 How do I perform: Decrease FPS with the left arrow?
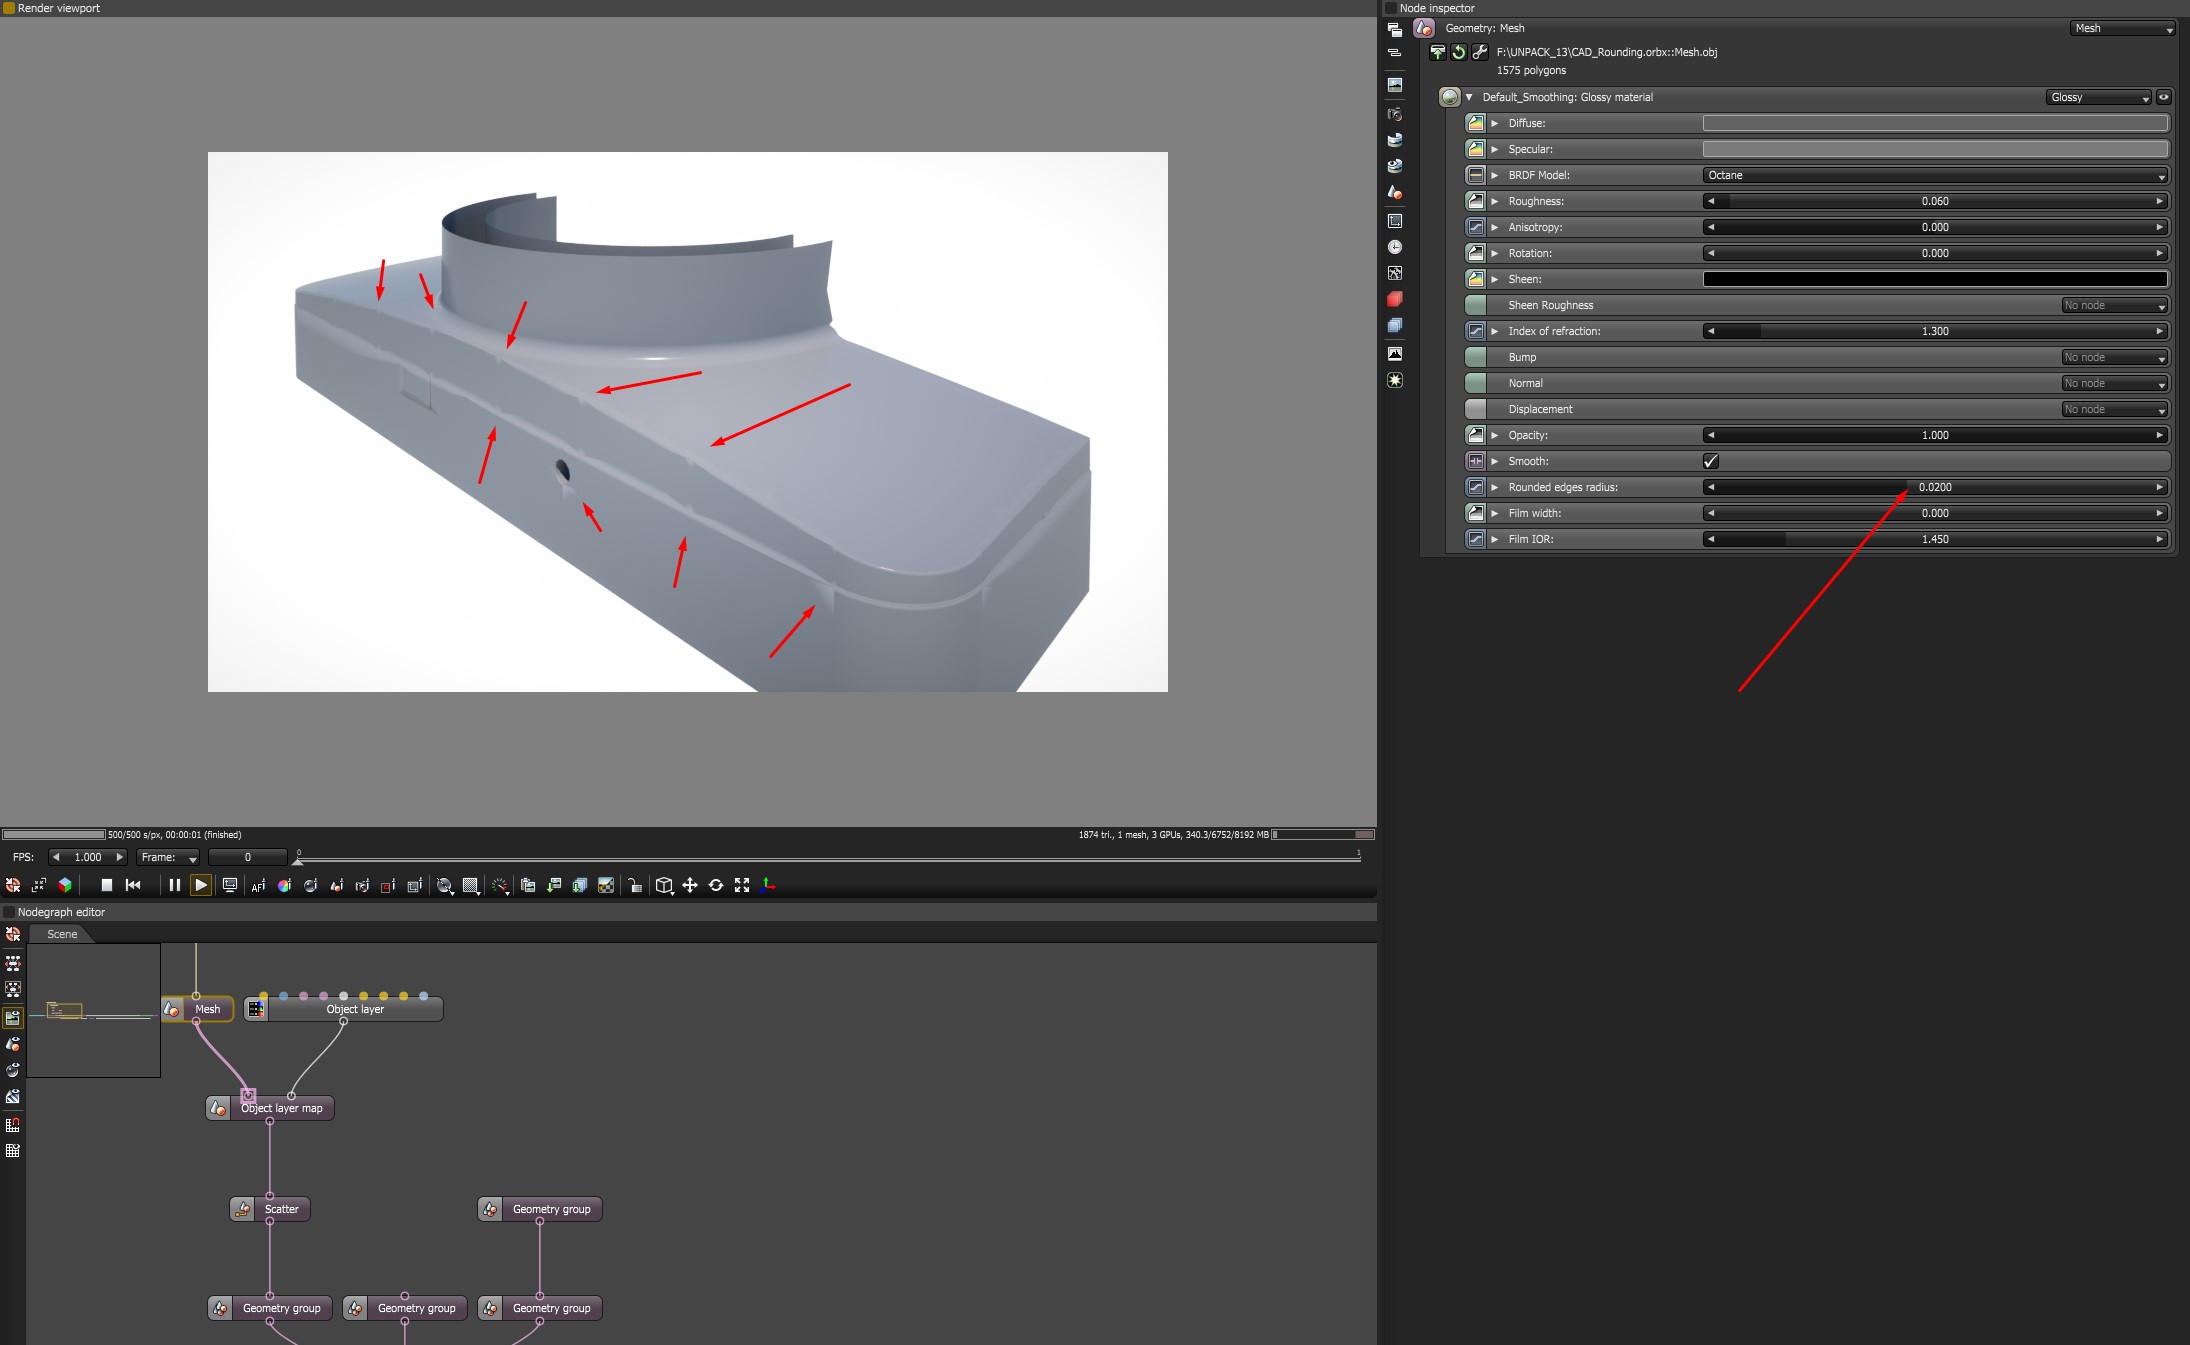point(56,857)
